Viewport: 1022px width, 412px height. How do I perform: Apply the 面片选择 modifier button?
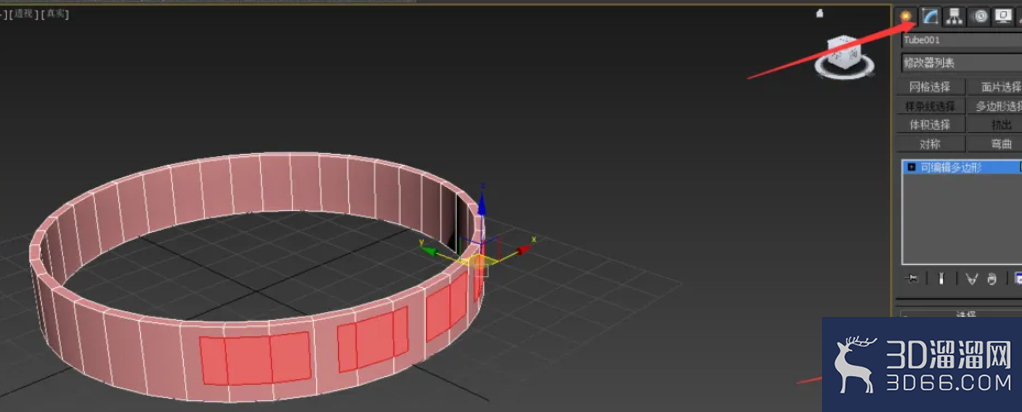995,87
